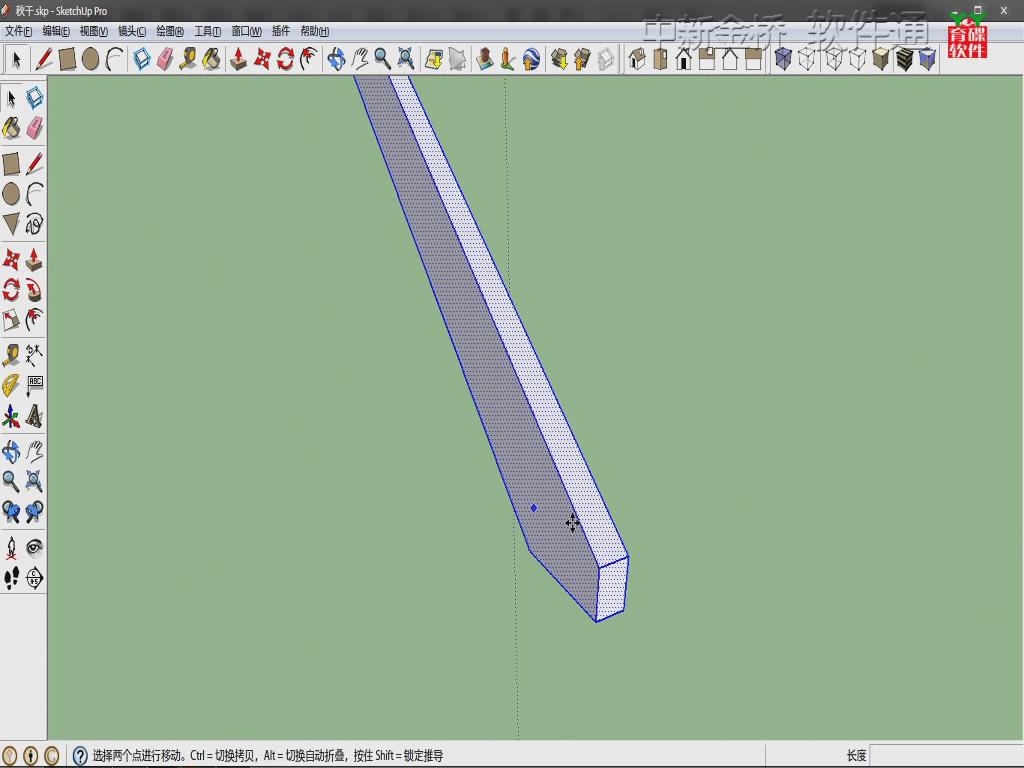Screen dimensions: 1024x768
Task: Select the Walk footprints tool
Action: tap(11, 578)
